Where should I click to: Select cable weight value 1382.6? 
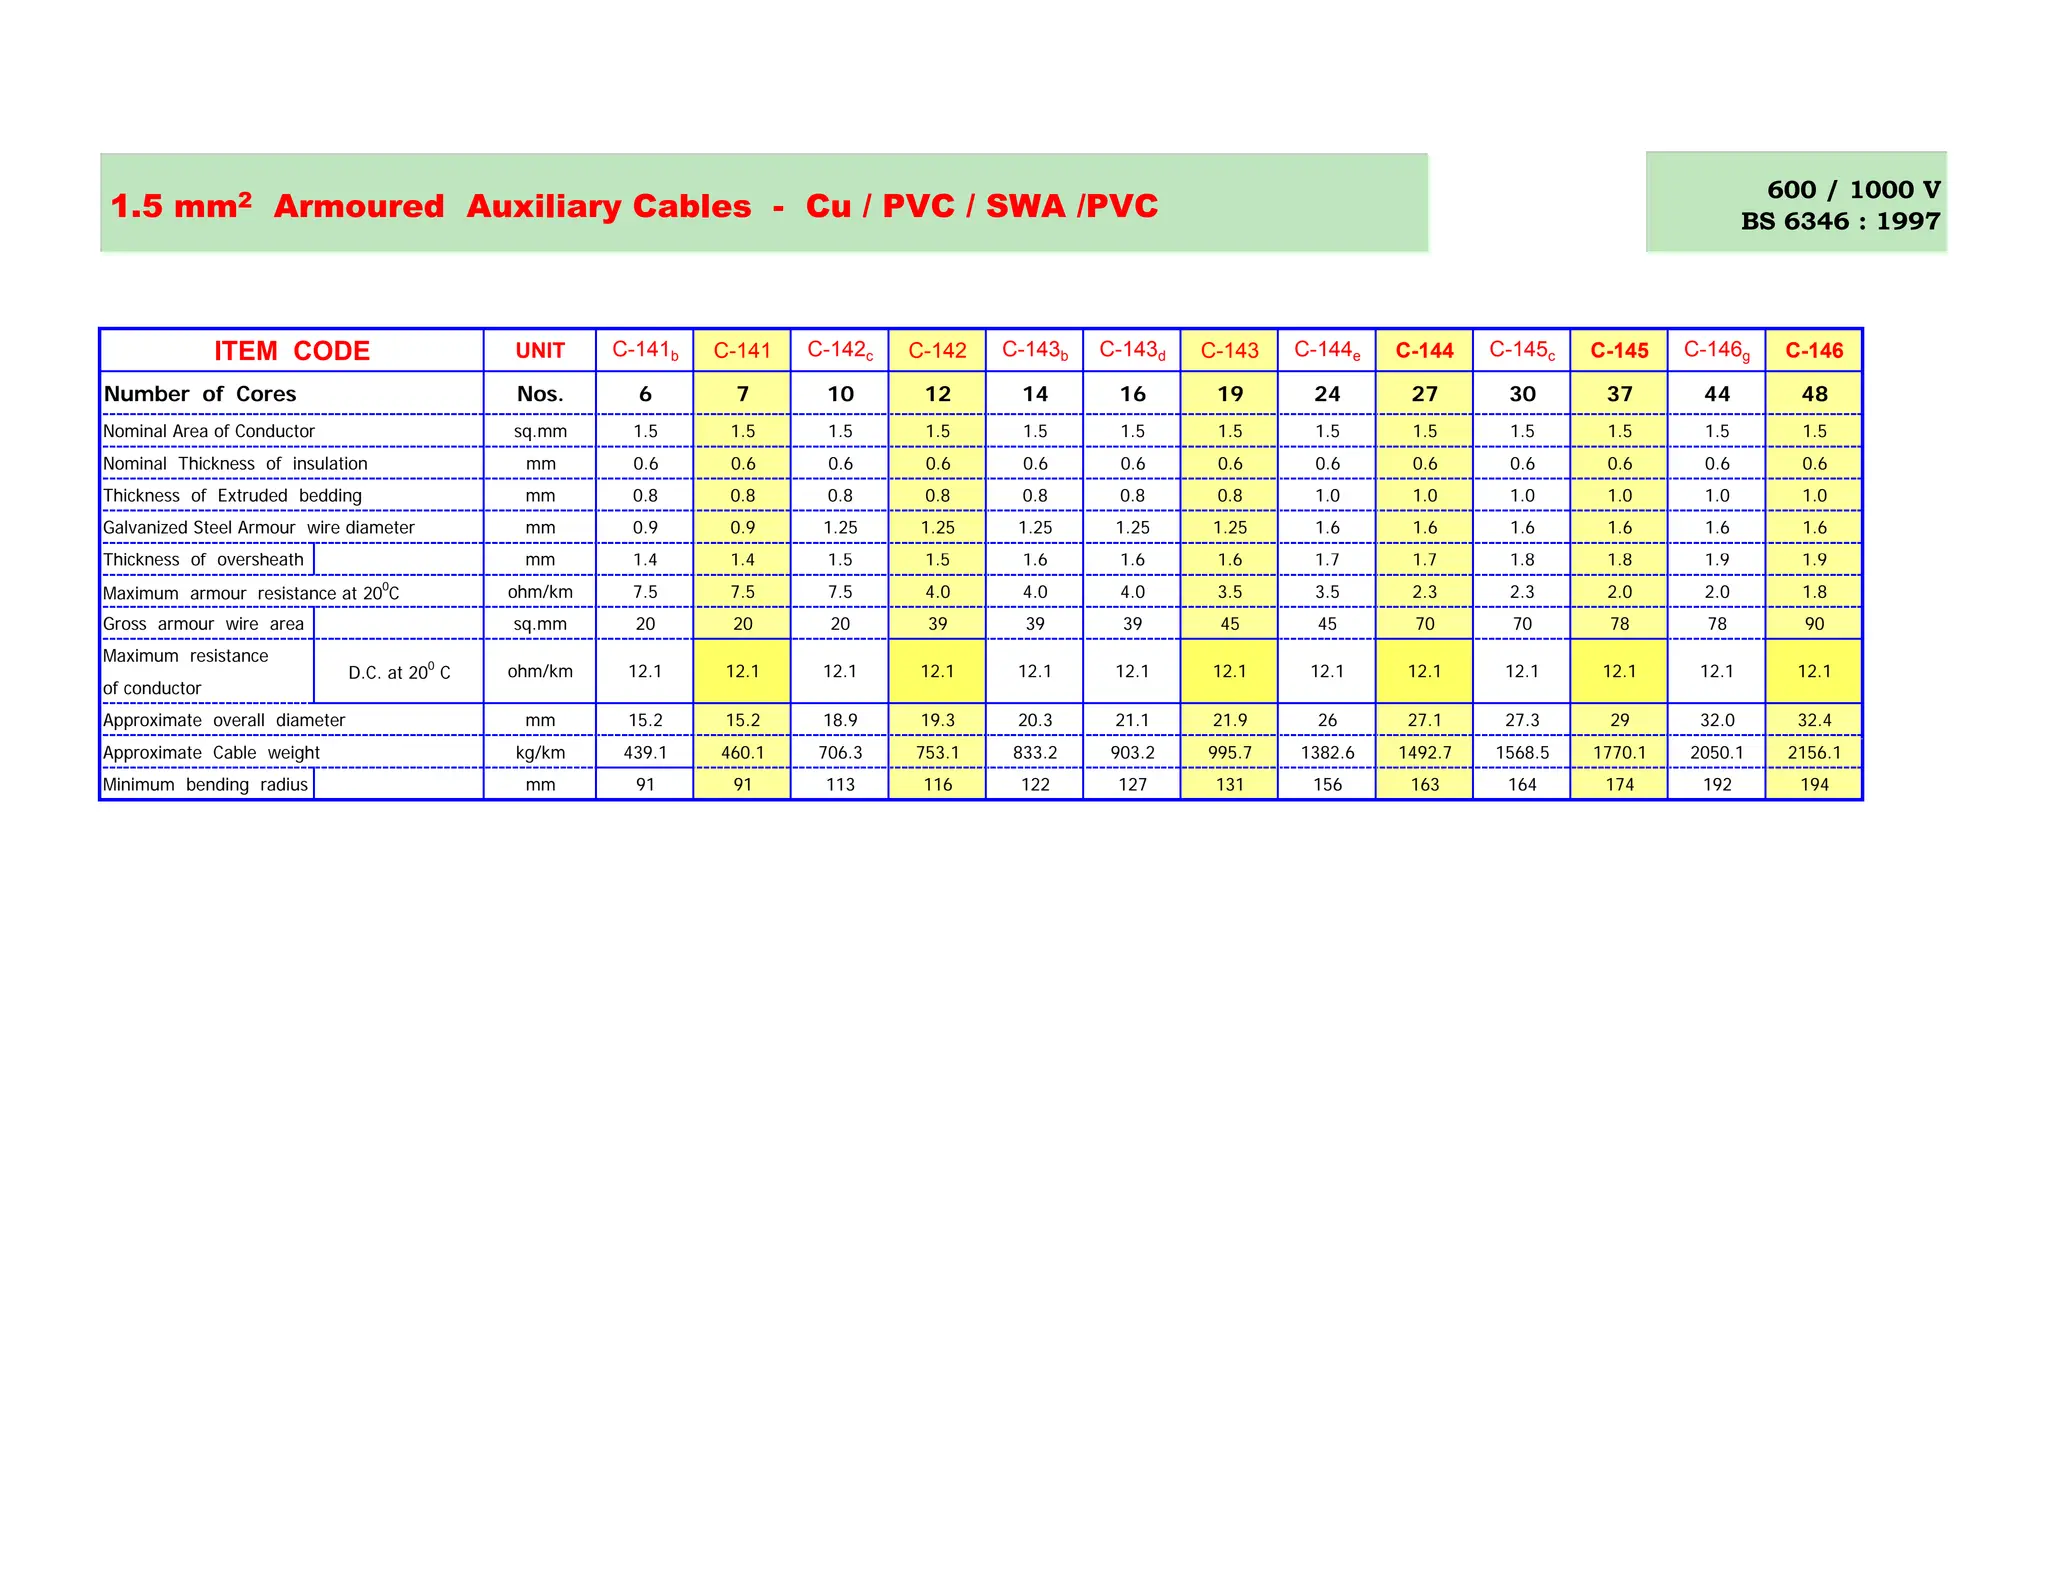pyautogui.click(x=1327, y=753)
